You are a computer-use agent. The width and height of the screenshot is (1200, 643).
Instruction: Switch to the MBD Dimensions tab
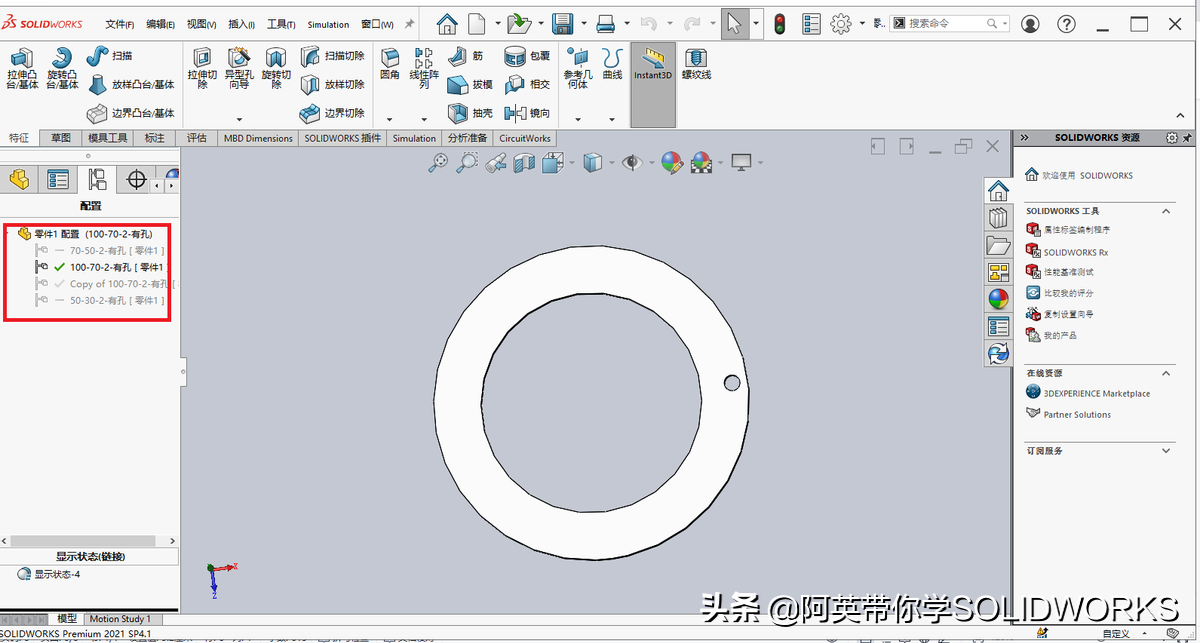(x=258, y=138)
